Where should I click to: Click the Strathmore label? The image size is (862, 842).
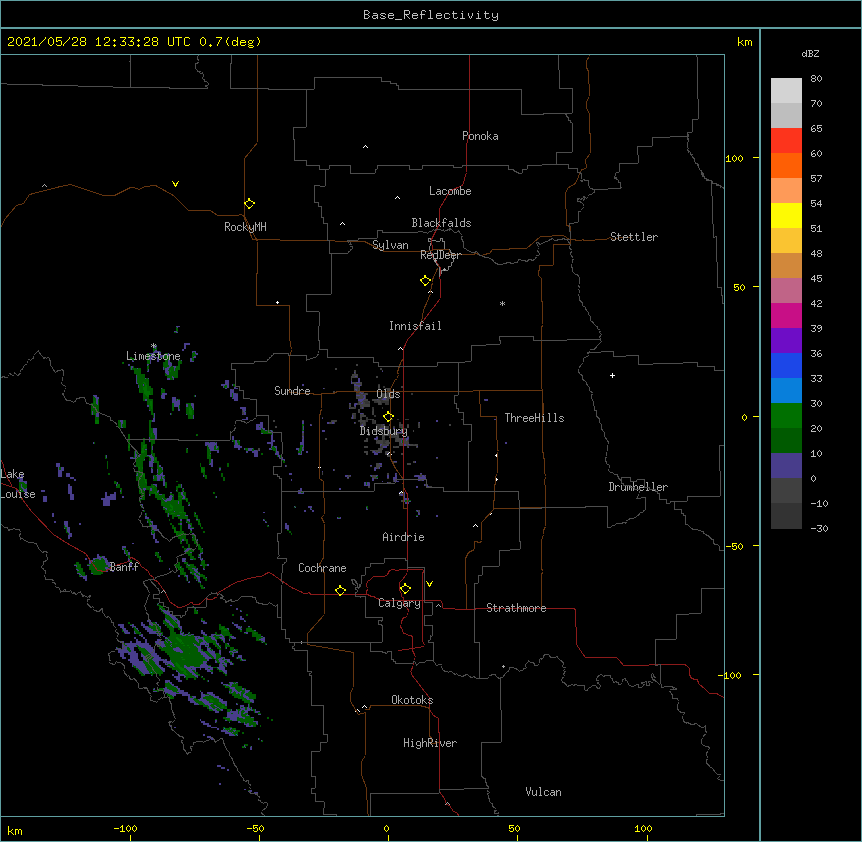pos(516,608)
